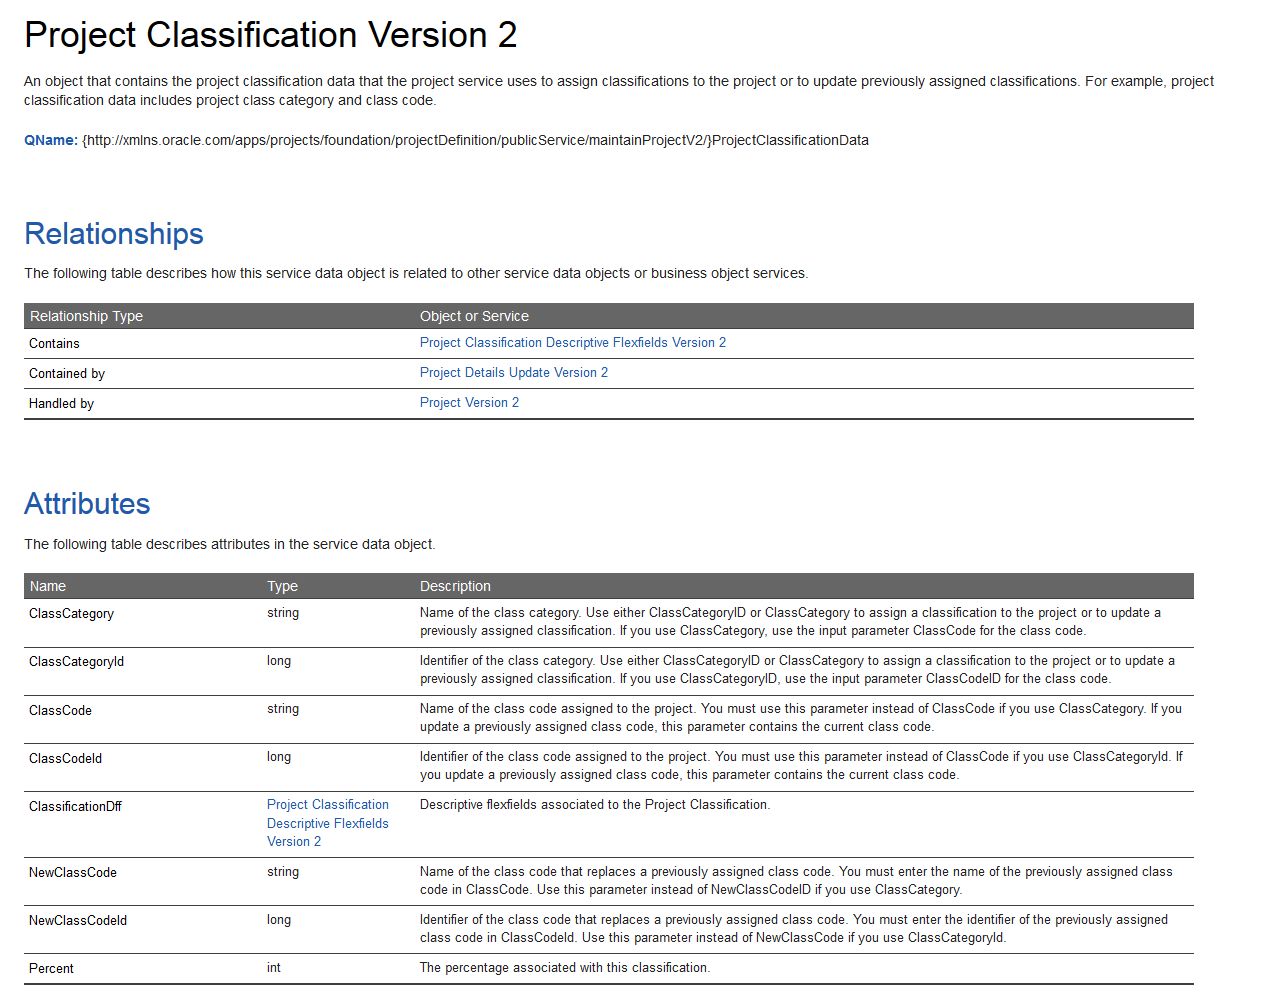The height and width of the screenshot is (997, 1272).
Task: Click the intro paragraph about project classification data
Action: point(619,91)
